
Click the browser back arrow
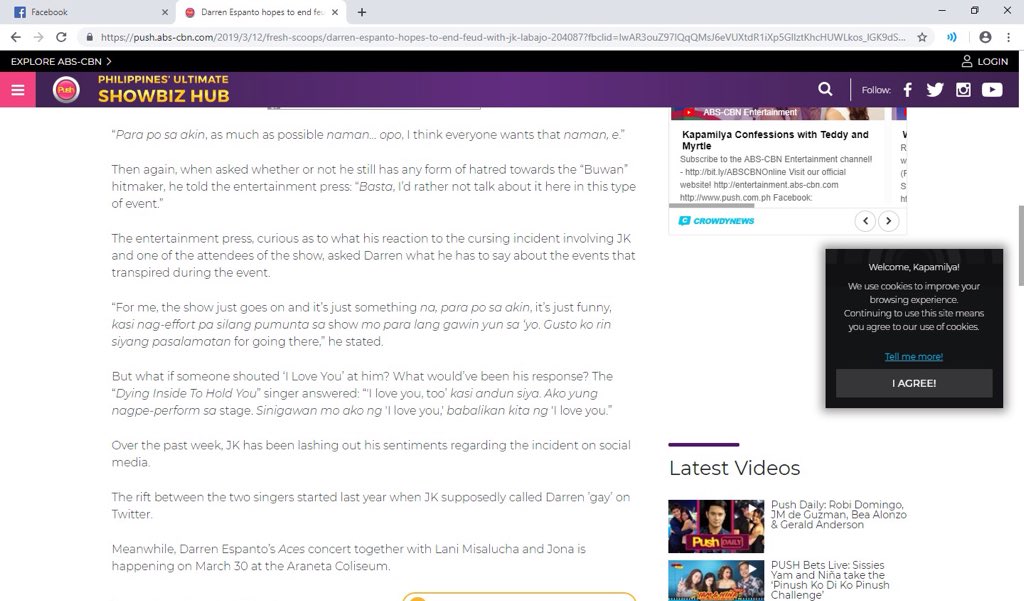16,37
